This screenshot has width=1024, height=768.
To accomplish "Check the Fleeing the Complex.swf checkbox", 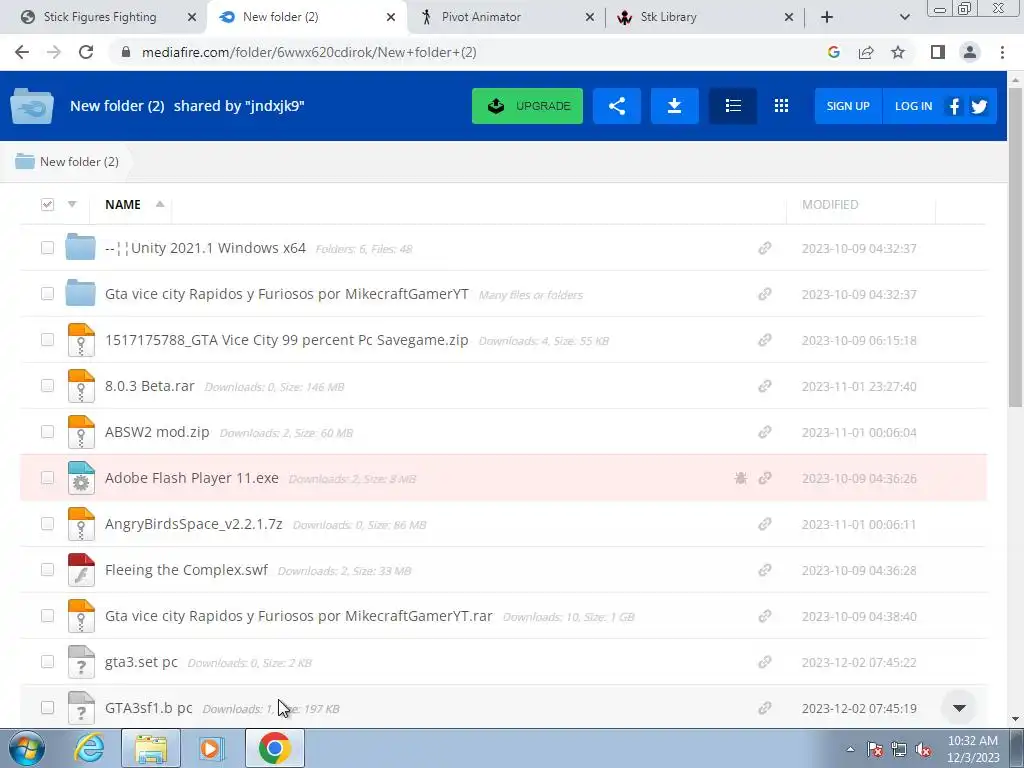I will (x=47, y=569).
